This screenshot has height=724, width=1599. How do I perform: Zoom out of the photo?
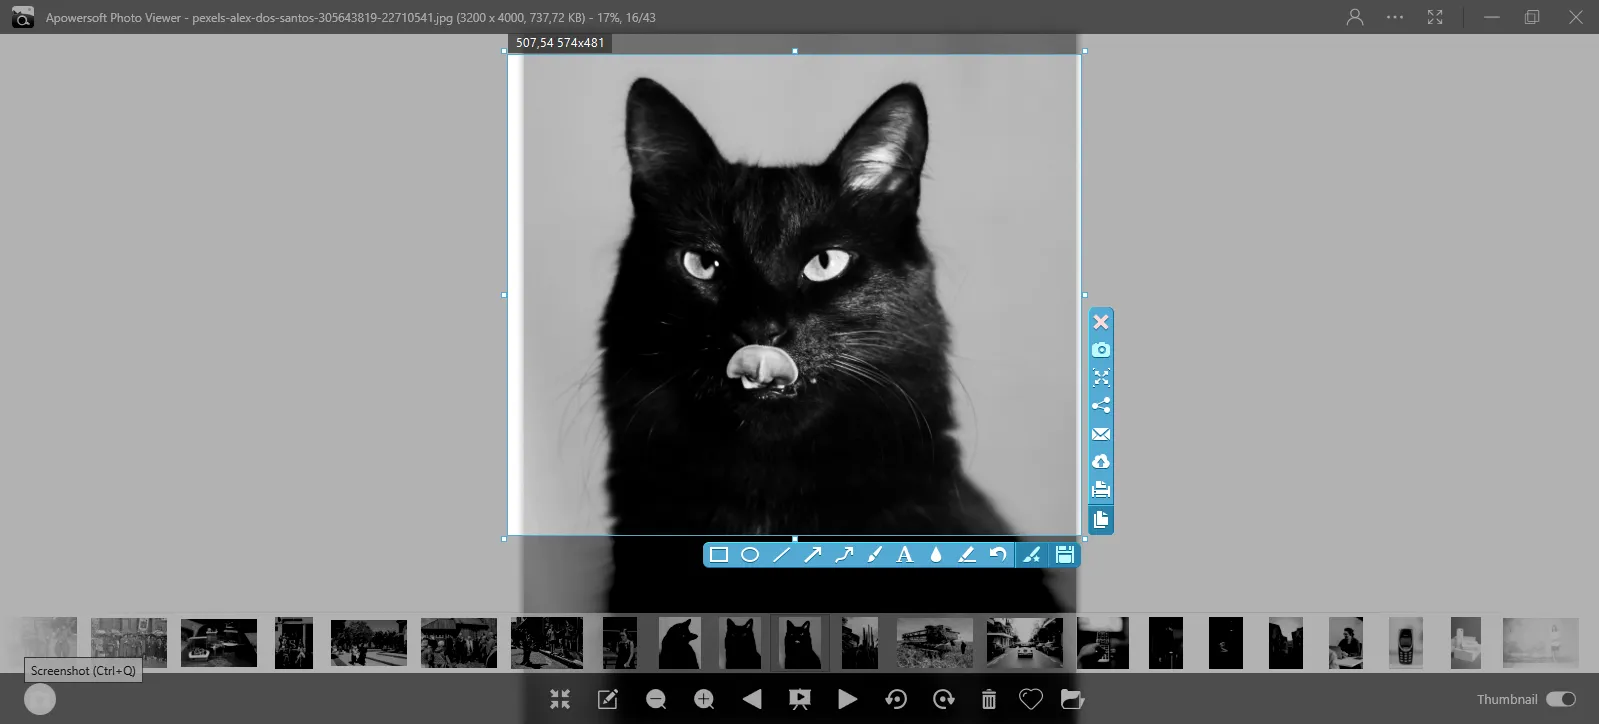coord(656,699)
